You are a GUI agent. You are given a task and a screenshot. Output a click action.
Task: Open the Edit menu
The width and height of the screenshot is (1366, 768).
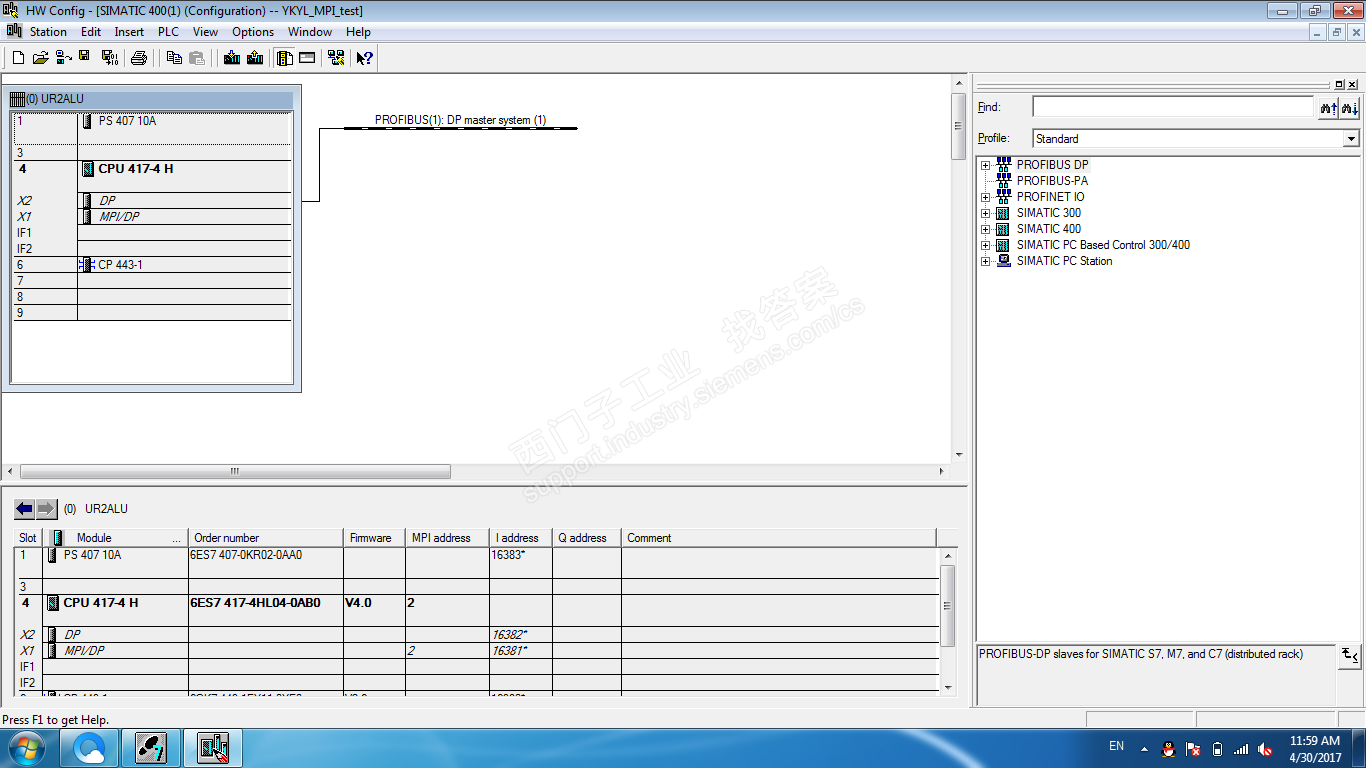(91, 32)
